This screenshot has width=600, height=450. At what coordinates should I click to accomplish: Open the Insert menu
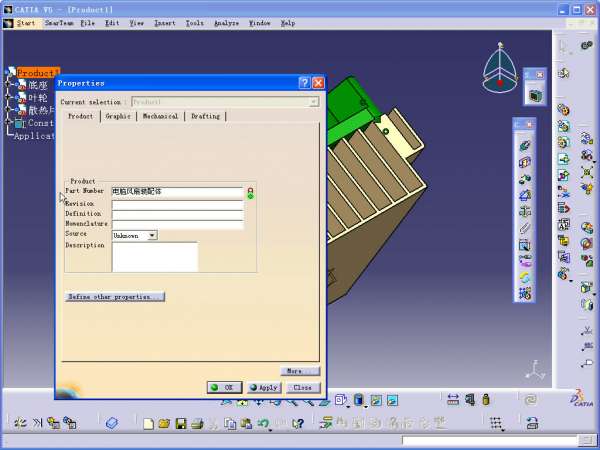(x=164, y=22)
